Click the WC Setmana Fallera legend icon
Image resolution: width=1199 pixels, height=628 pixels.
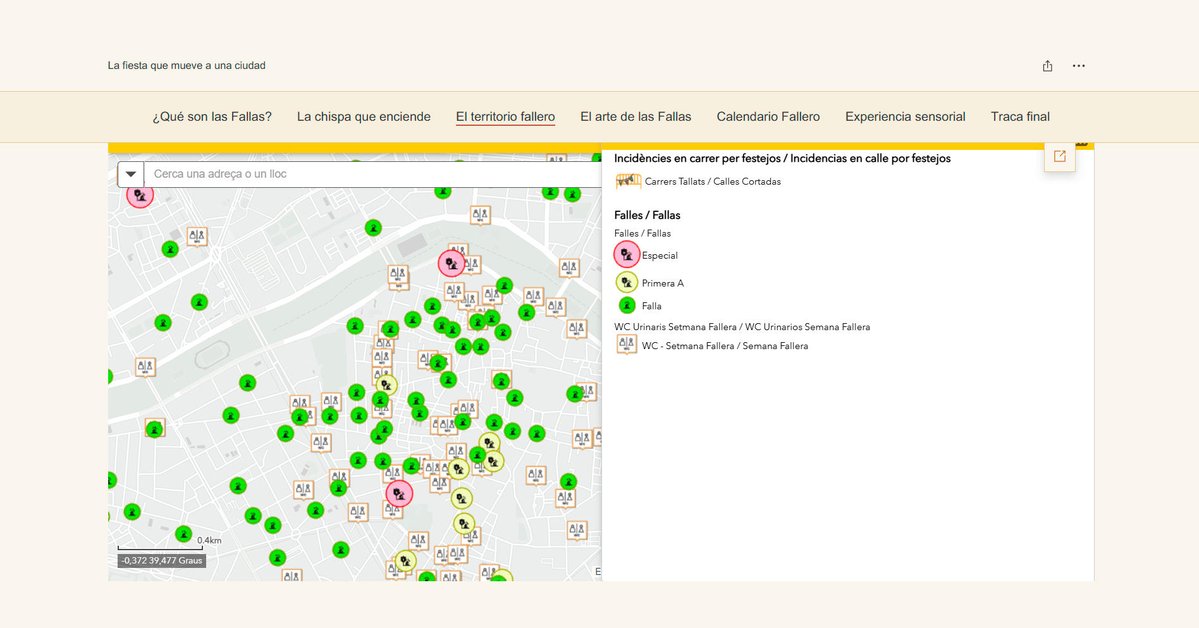[627, 344]
